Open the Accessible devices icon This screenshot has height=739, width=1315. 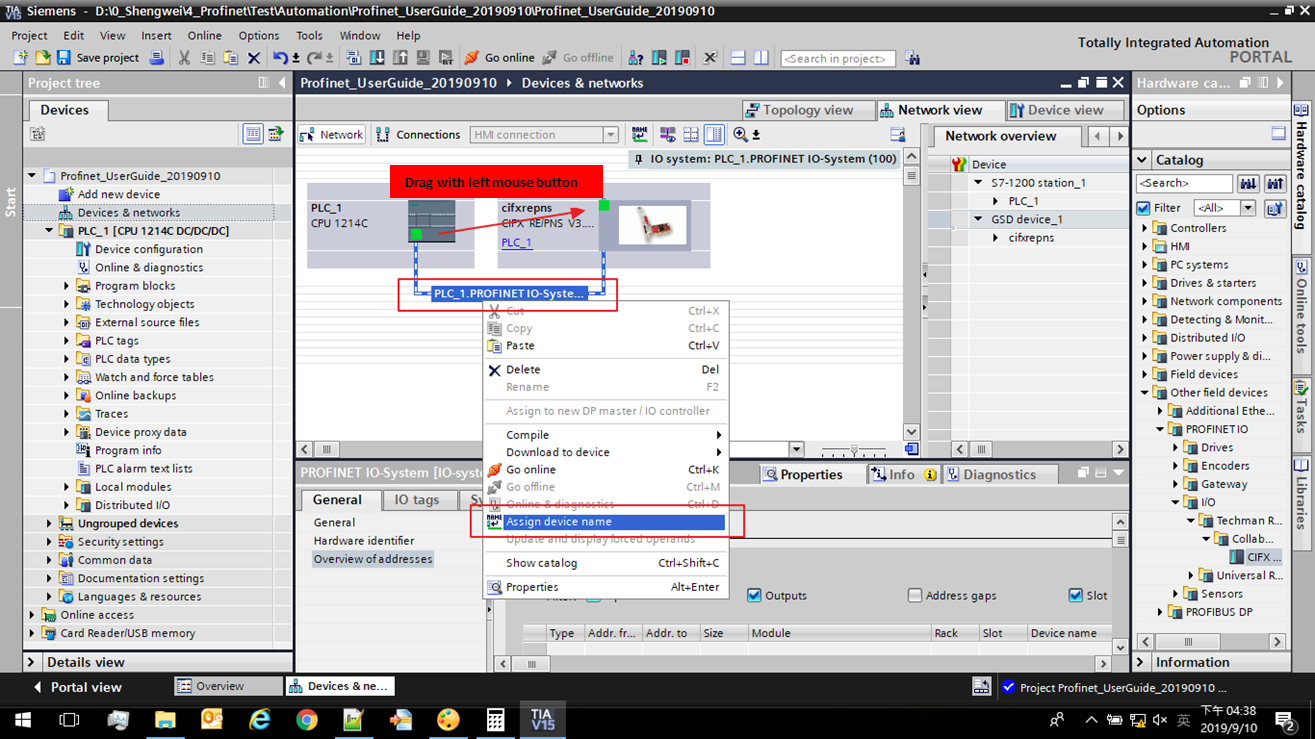point(636,58)
